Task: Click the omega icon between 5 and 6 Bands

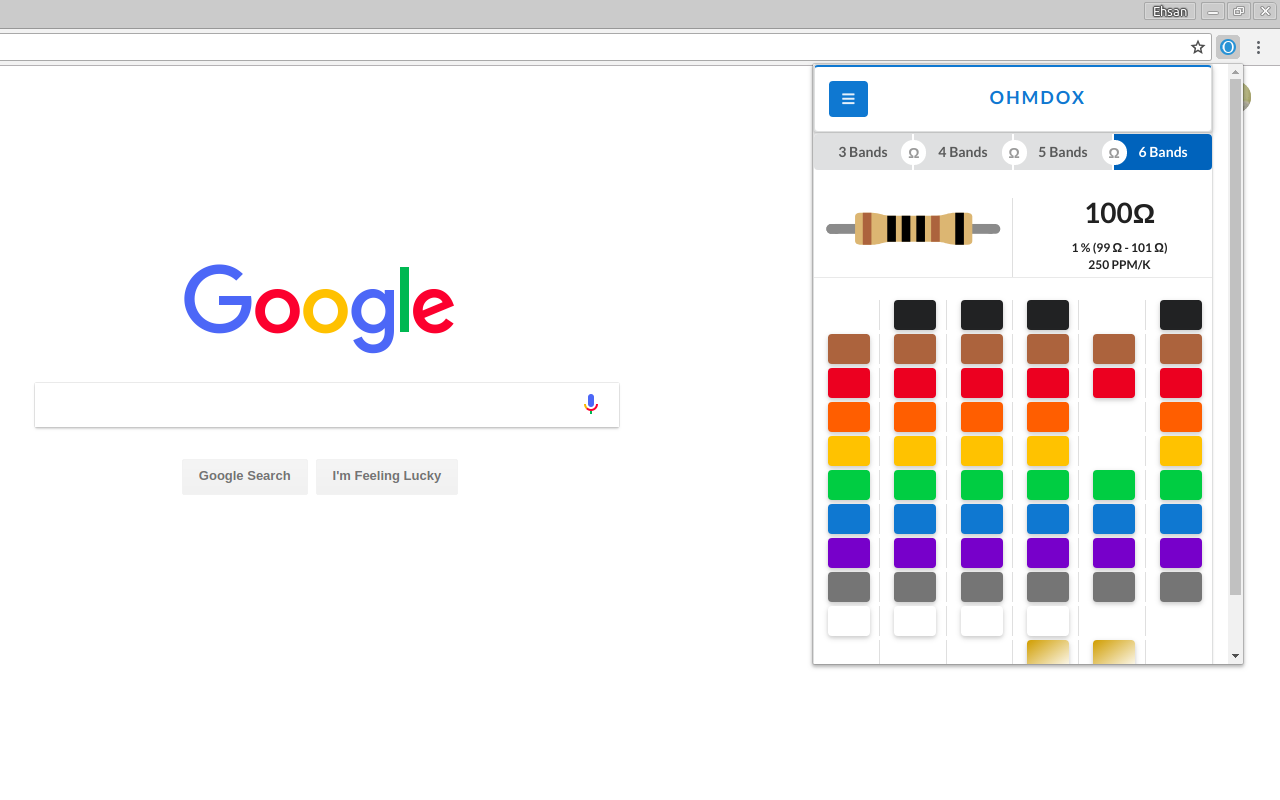Action: click(x=1114, y=153)
